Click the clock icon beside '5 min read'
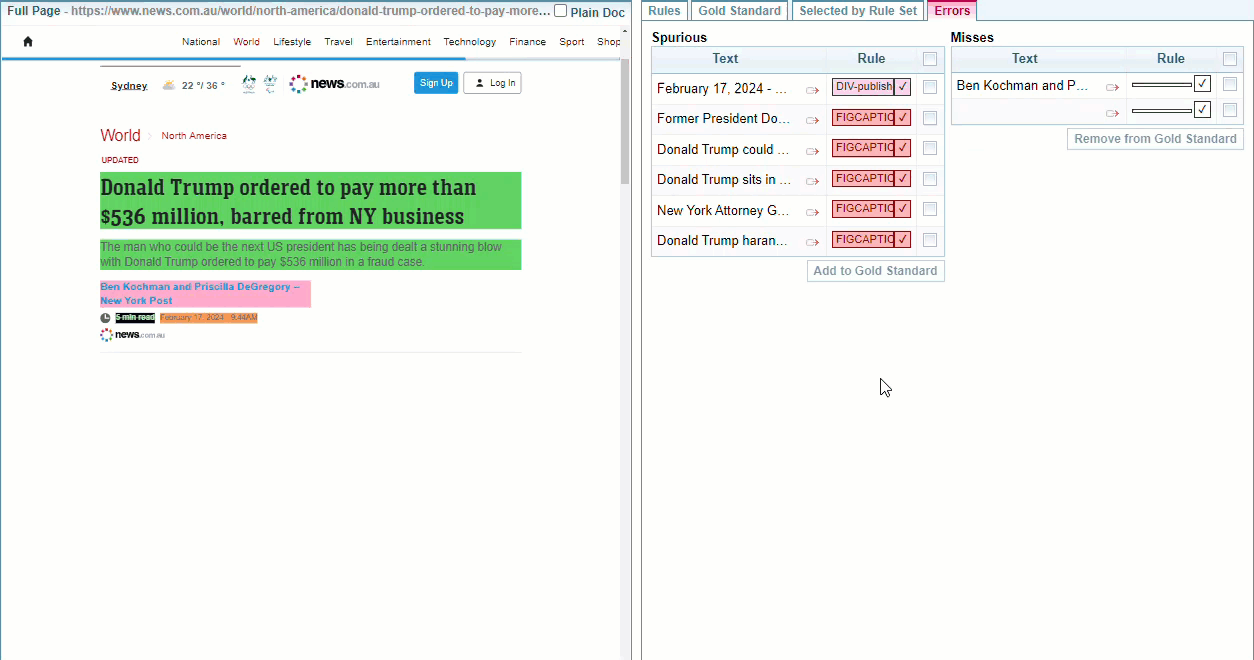 click(105, 318)
